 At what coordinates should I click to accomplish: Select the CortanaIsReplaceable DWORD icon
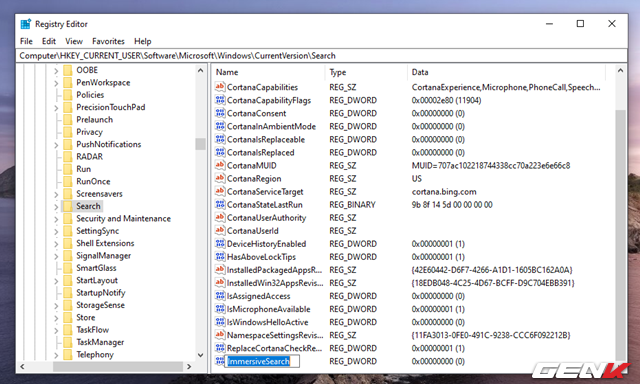220,139
